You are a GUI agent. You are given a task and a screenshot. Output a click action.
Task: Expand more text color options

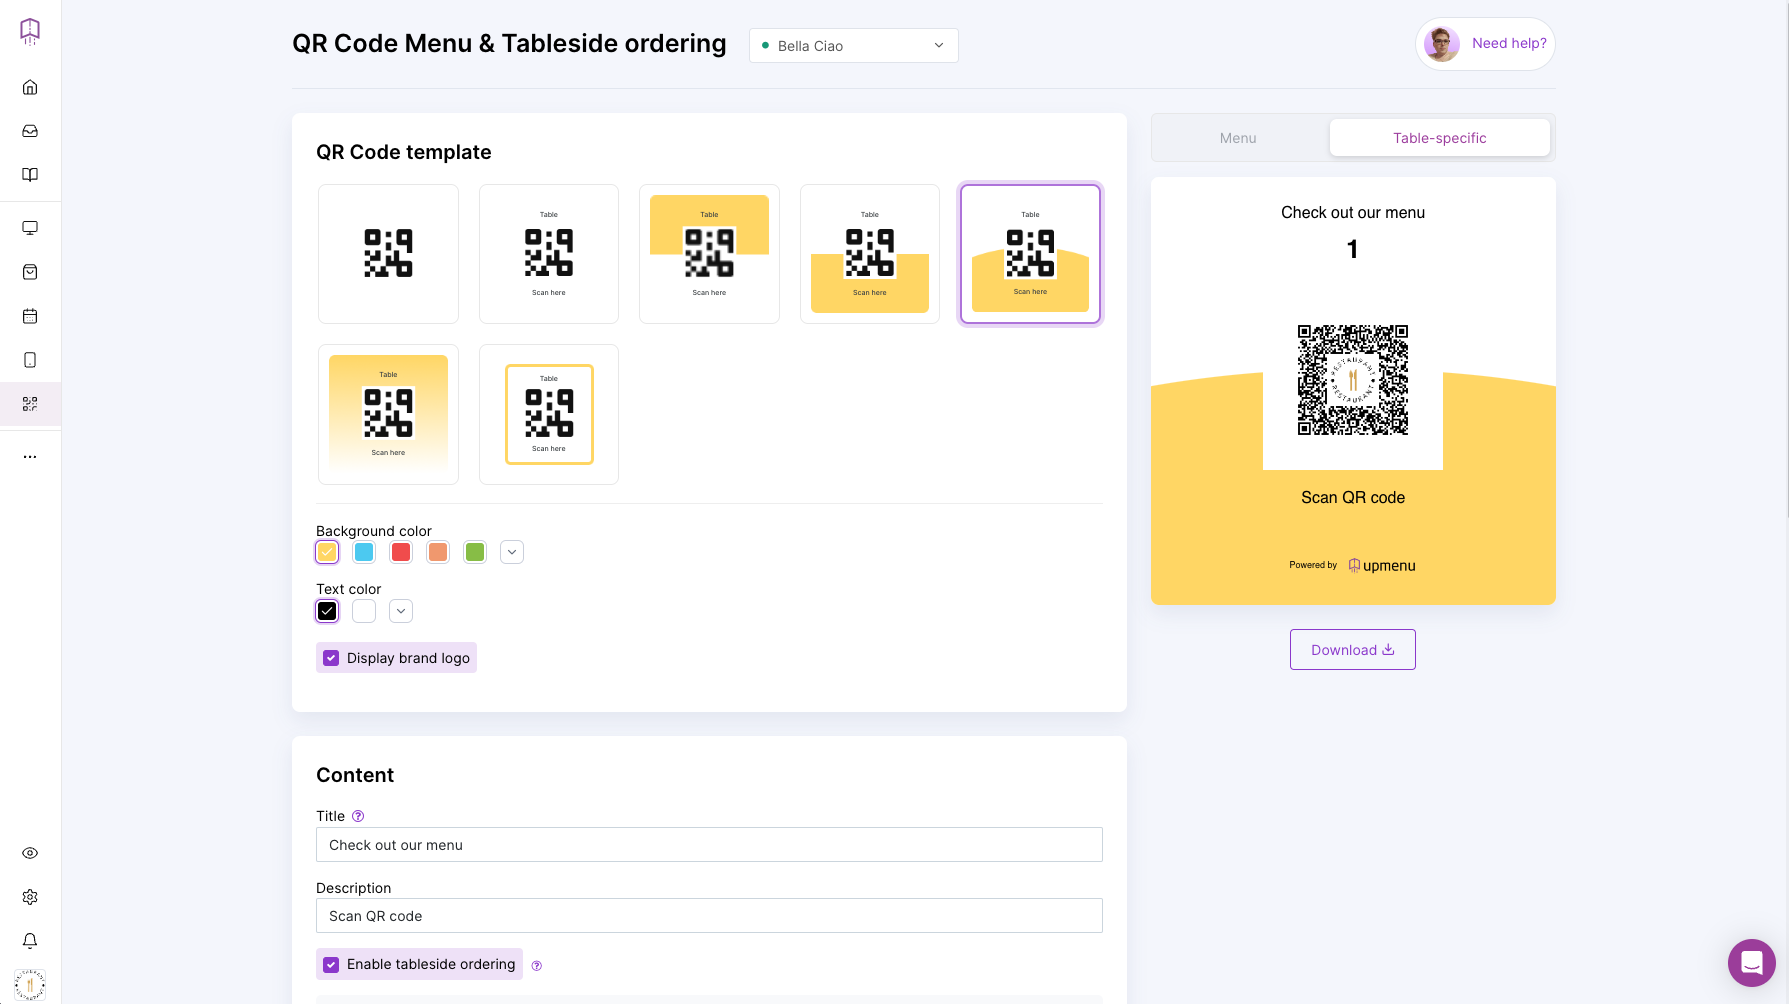click(x=401, y=611)
